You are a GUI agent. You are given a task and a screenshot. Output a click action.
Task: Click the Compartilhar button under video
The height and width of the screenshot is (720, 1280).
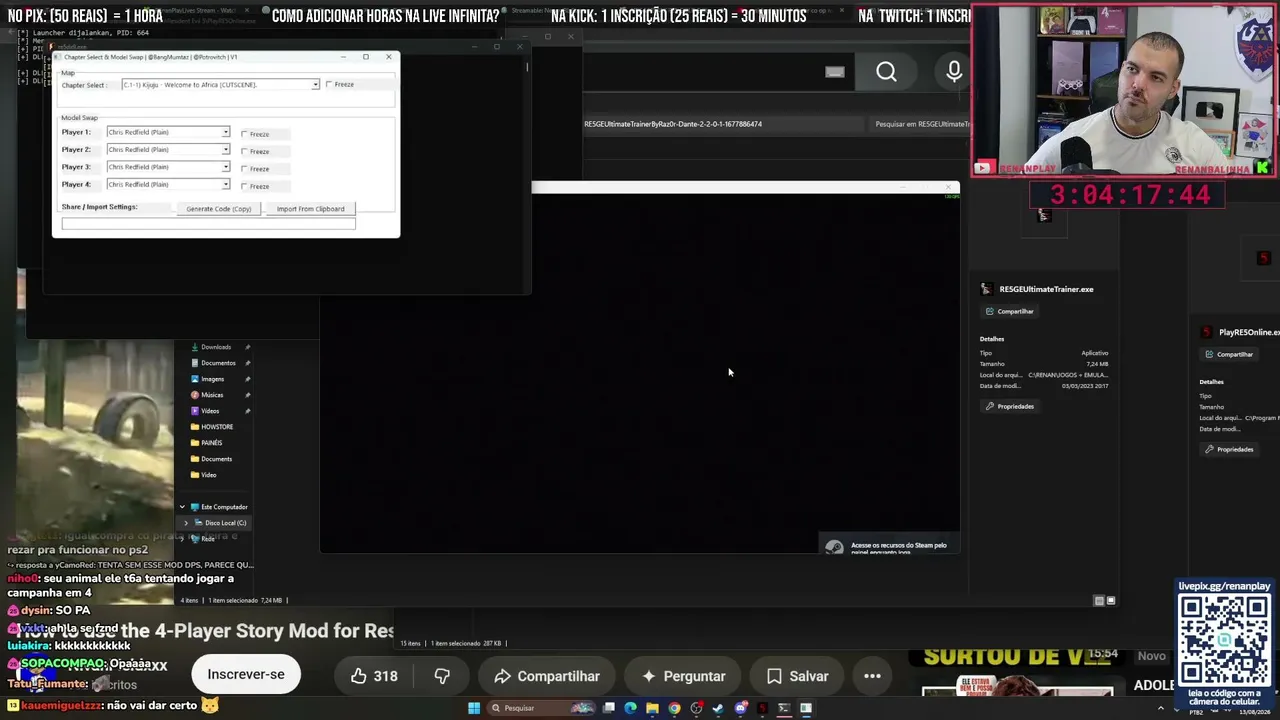(x=546, y=676)
